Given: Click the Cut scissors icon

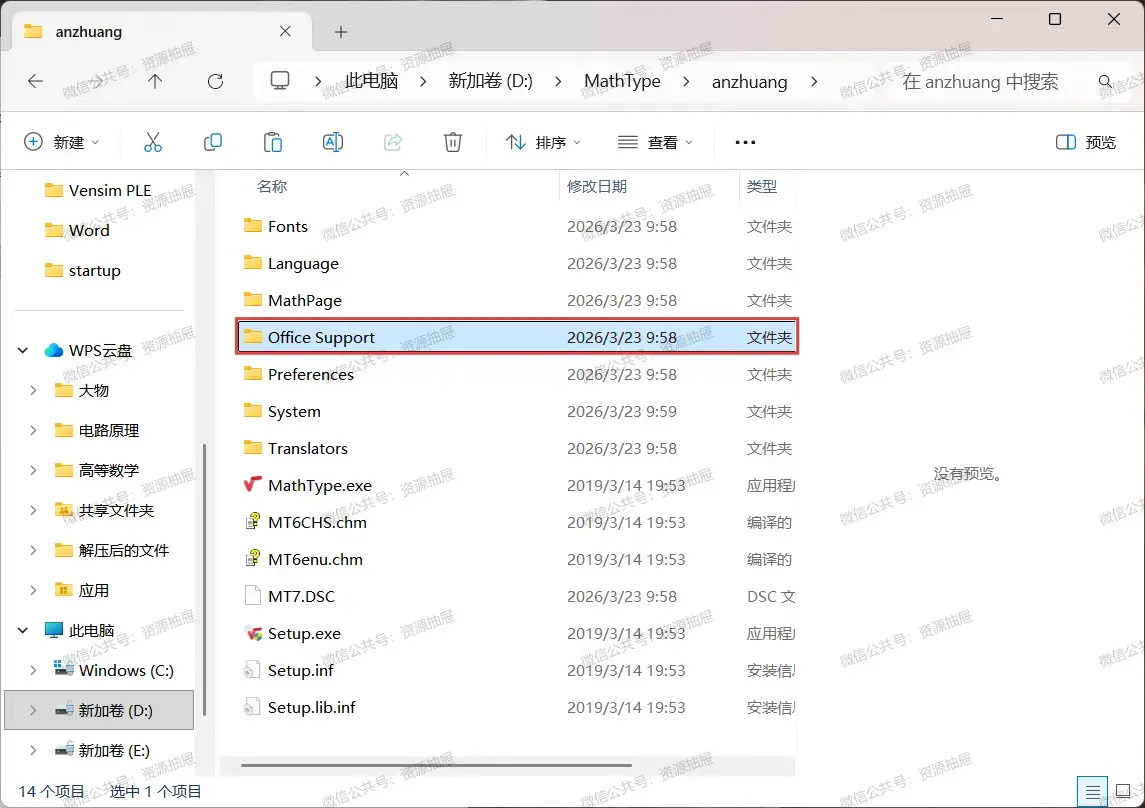Looking at the screenshot, I should (153, 142).
